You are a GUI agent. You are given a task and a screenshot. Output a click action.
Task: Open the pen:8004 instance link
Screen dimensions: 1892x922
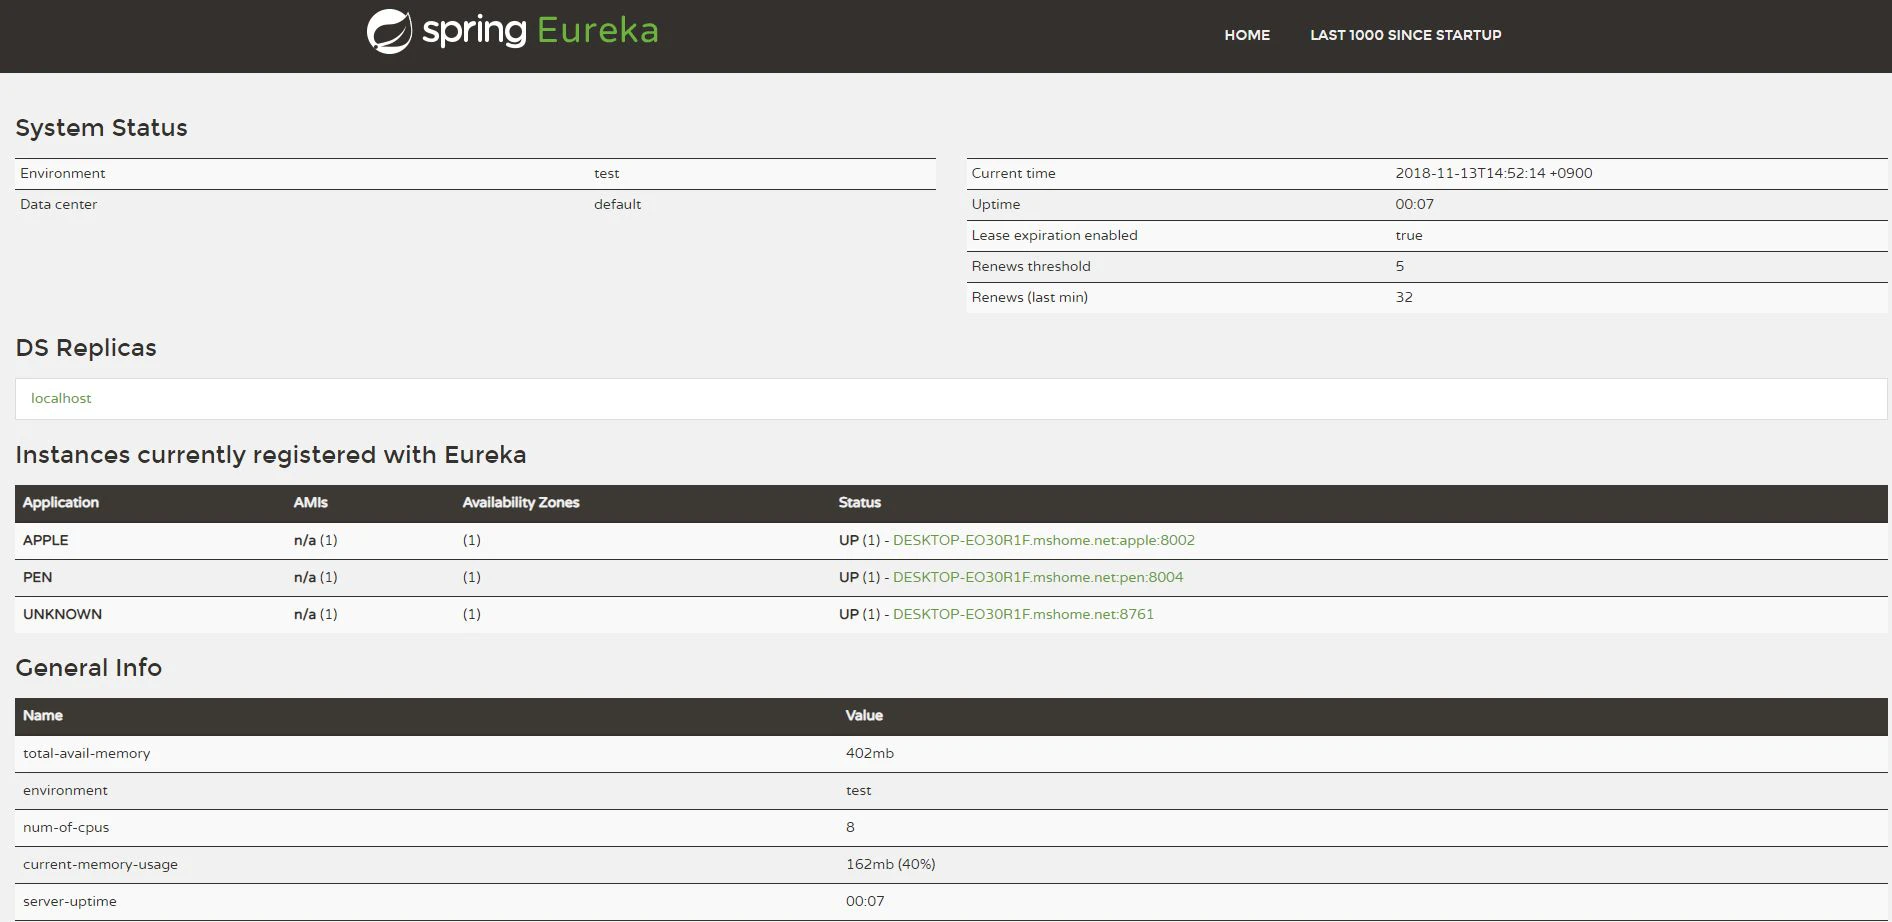1038,577
